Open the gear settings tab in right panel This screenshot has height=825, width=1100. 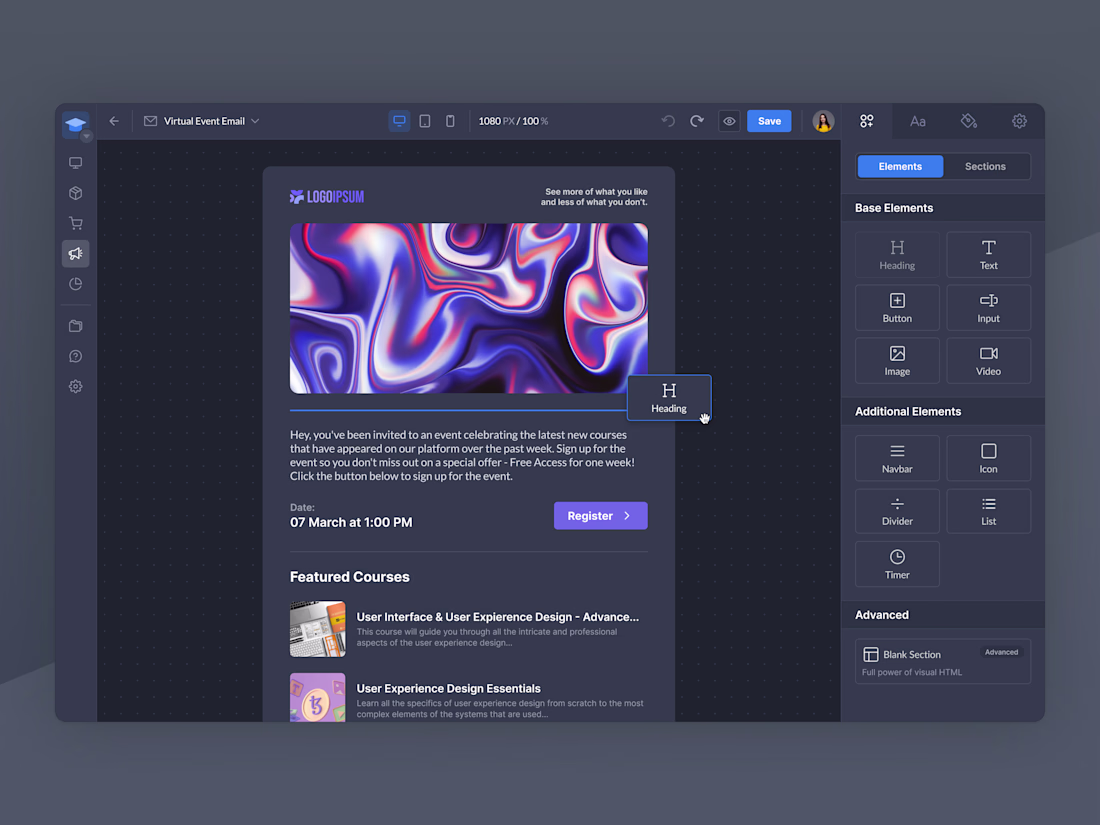(1019, 121)
